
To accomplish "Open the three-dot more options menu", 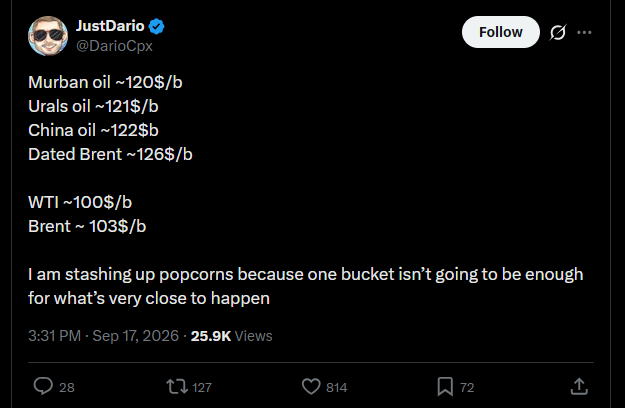I will point(584,32).
